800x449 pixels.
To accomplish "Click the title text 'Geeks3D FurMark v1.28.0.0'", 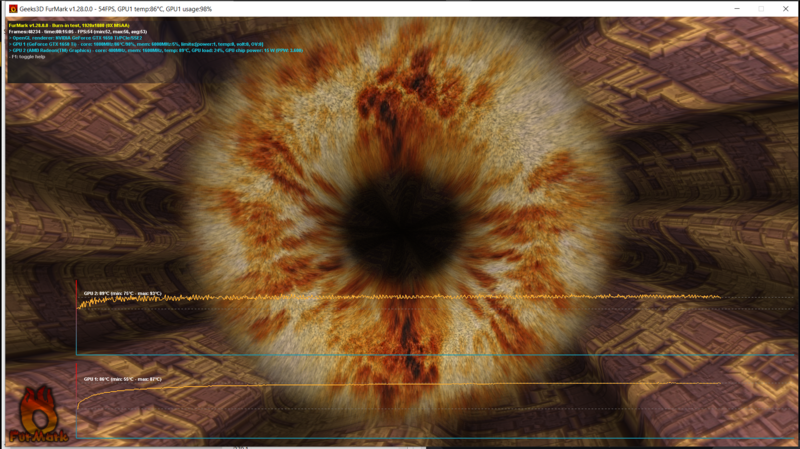I will tap(57, 9).
